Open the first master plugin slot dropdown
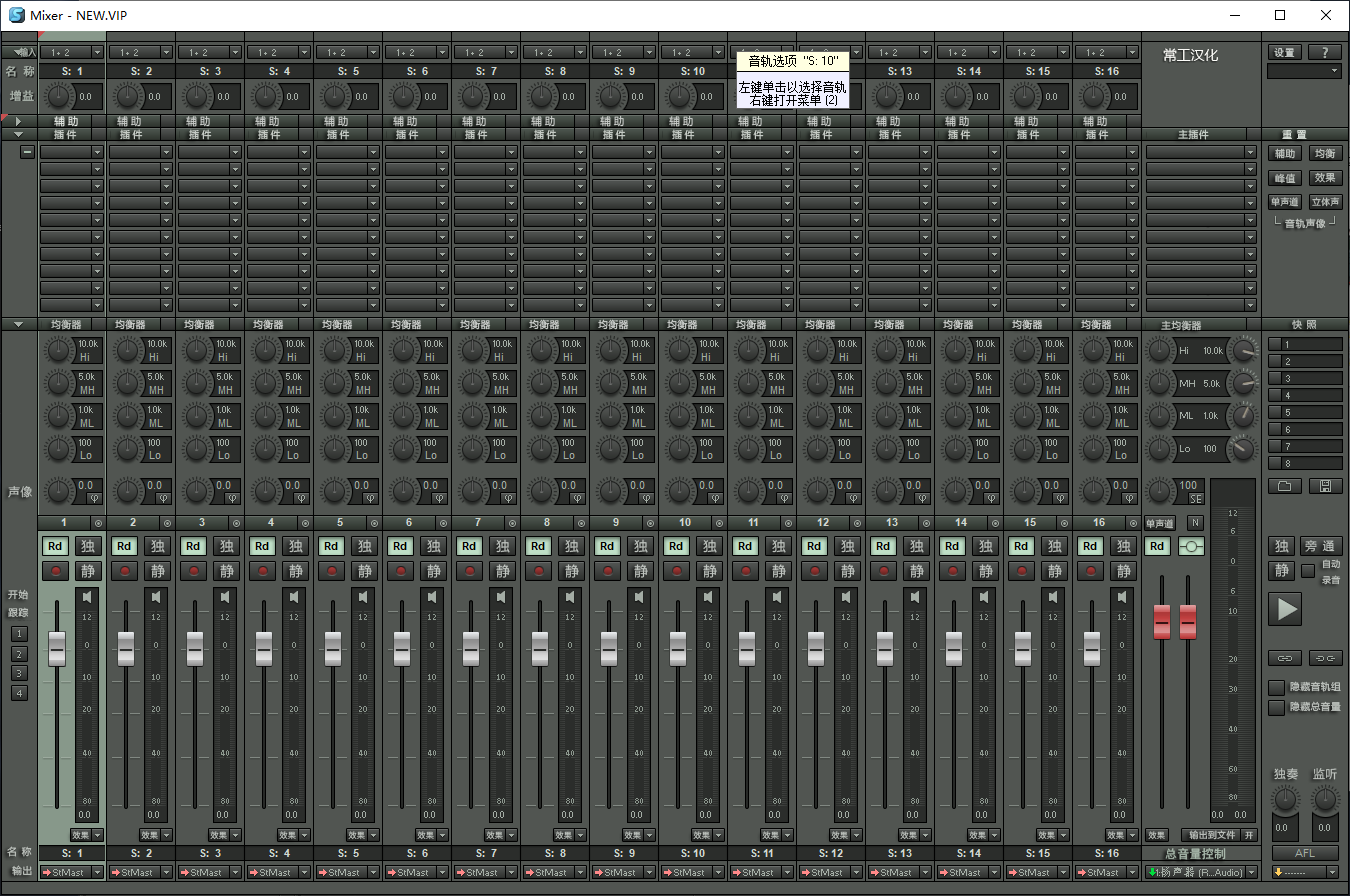The height and width of the screenshot is (896, 1350). click(1250, 152)
